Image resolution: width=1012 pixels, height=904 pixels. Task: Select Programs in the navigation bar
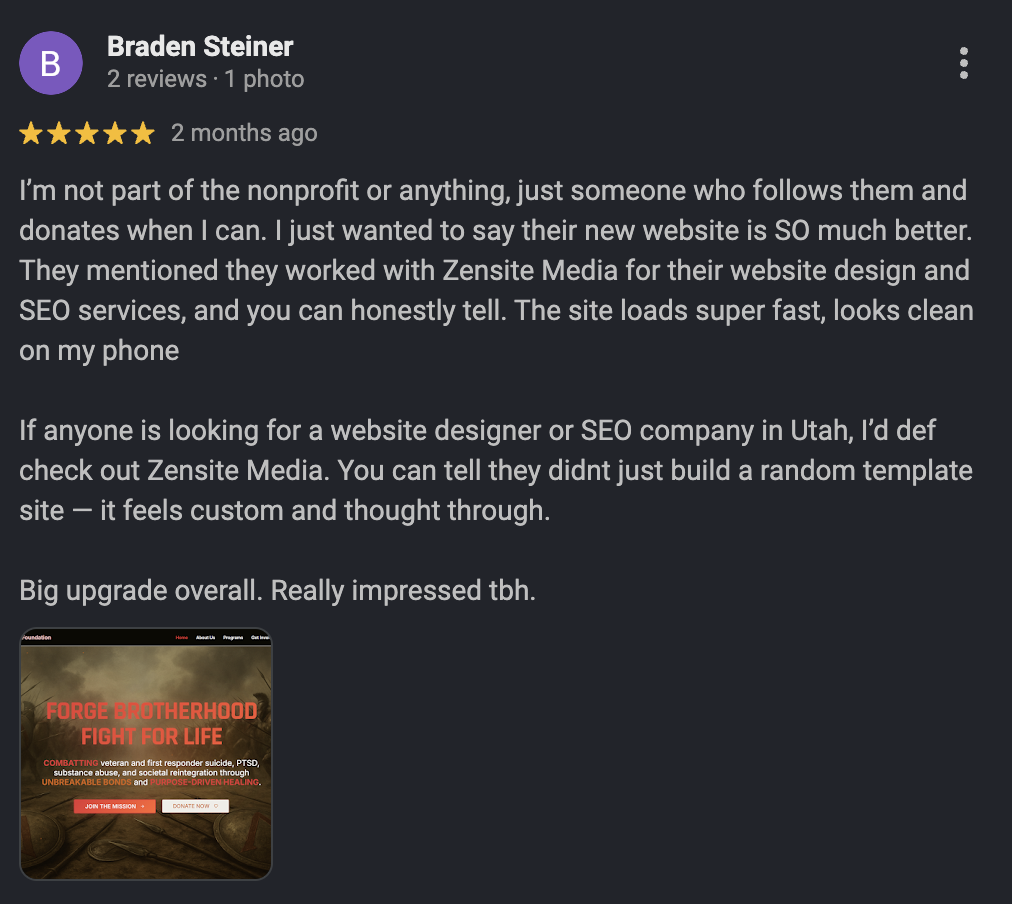(x=233, y=637)
